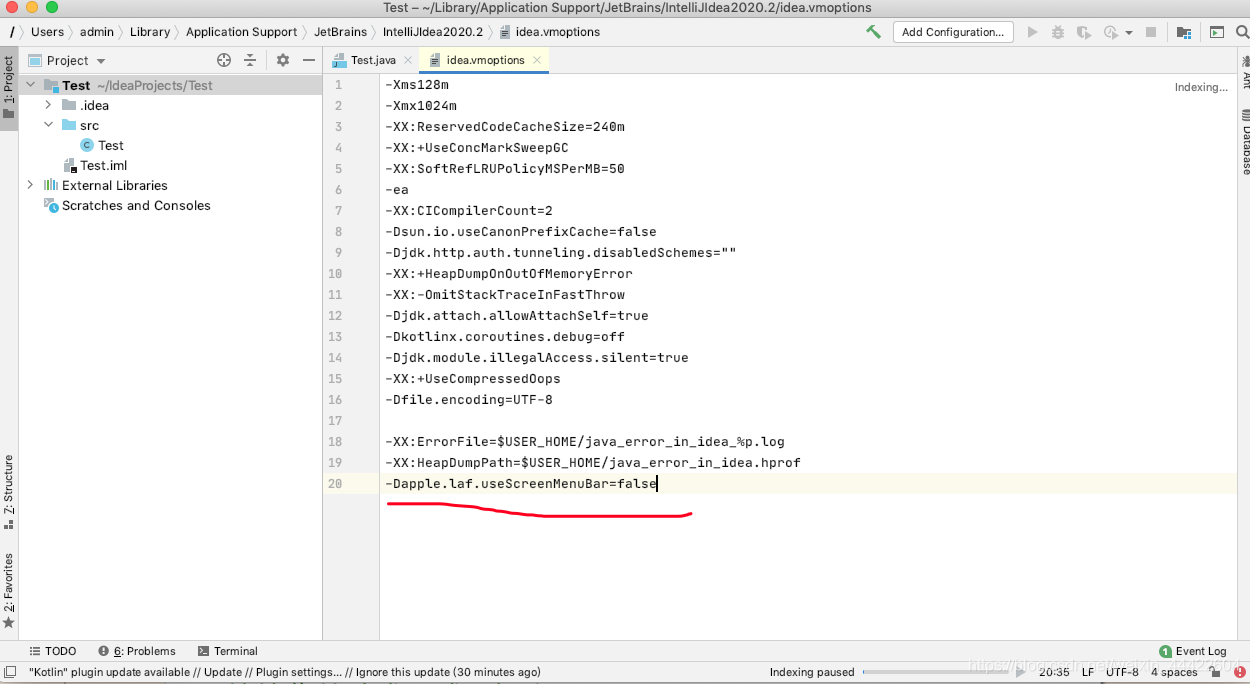The height and width of the screenshot is (684, 1250).
Task: Expand External Libraries node
Action: (x=31, y=185)
